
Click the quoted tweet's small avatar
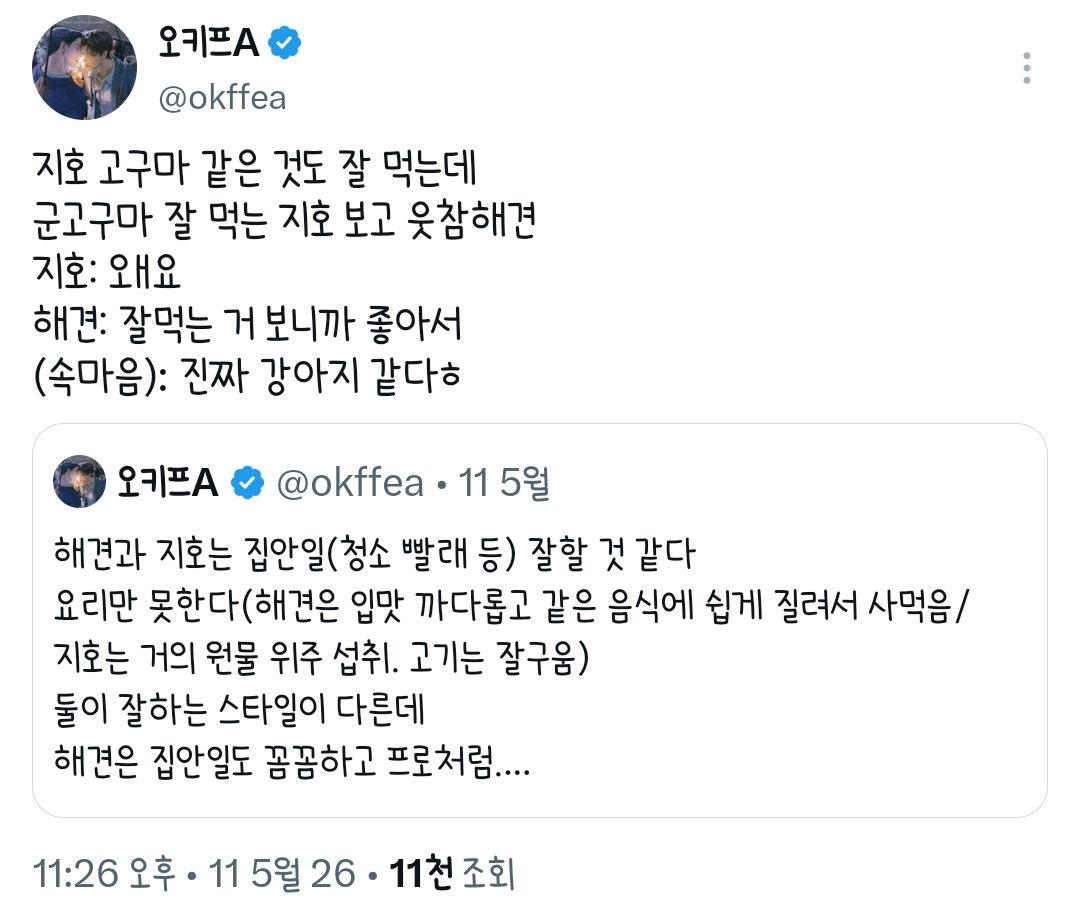coord(80,481)
